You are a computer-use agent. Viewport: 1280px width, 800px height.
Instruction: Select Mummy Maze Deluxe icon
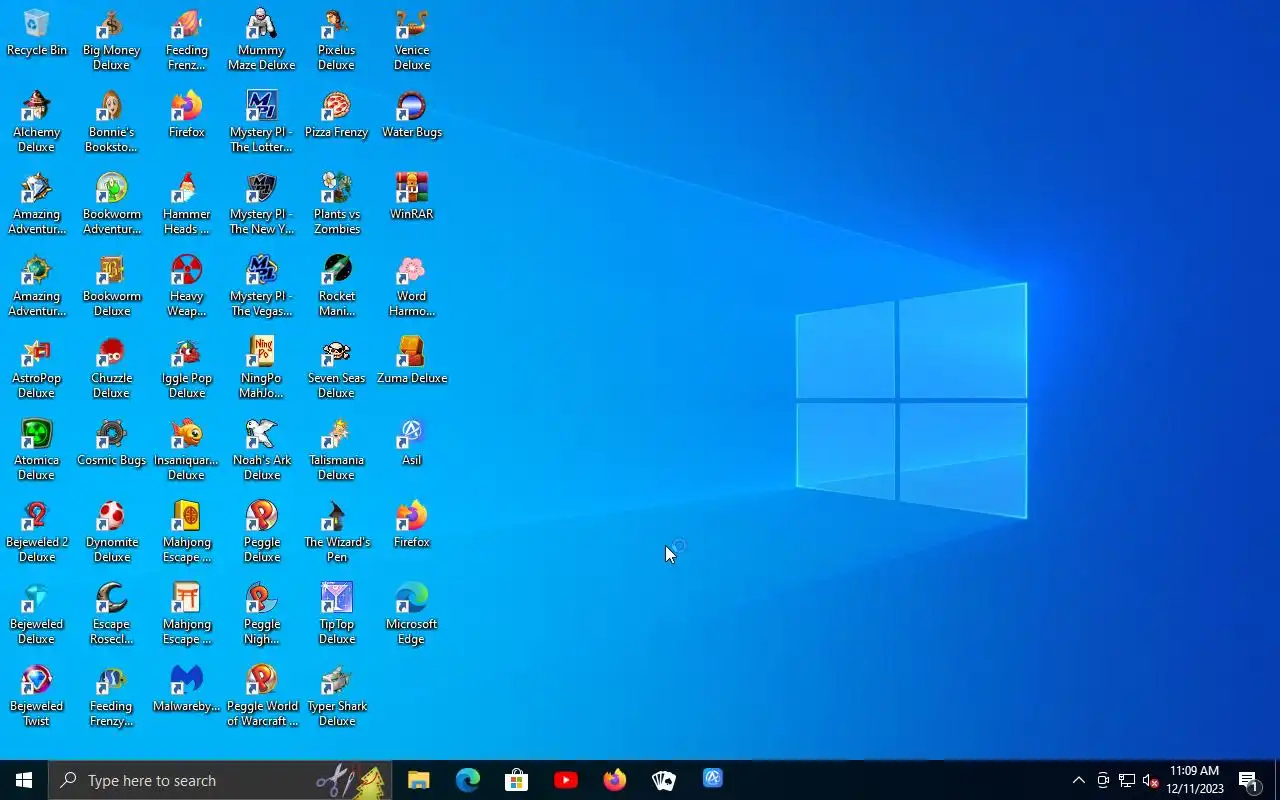(x=262, y=40)
